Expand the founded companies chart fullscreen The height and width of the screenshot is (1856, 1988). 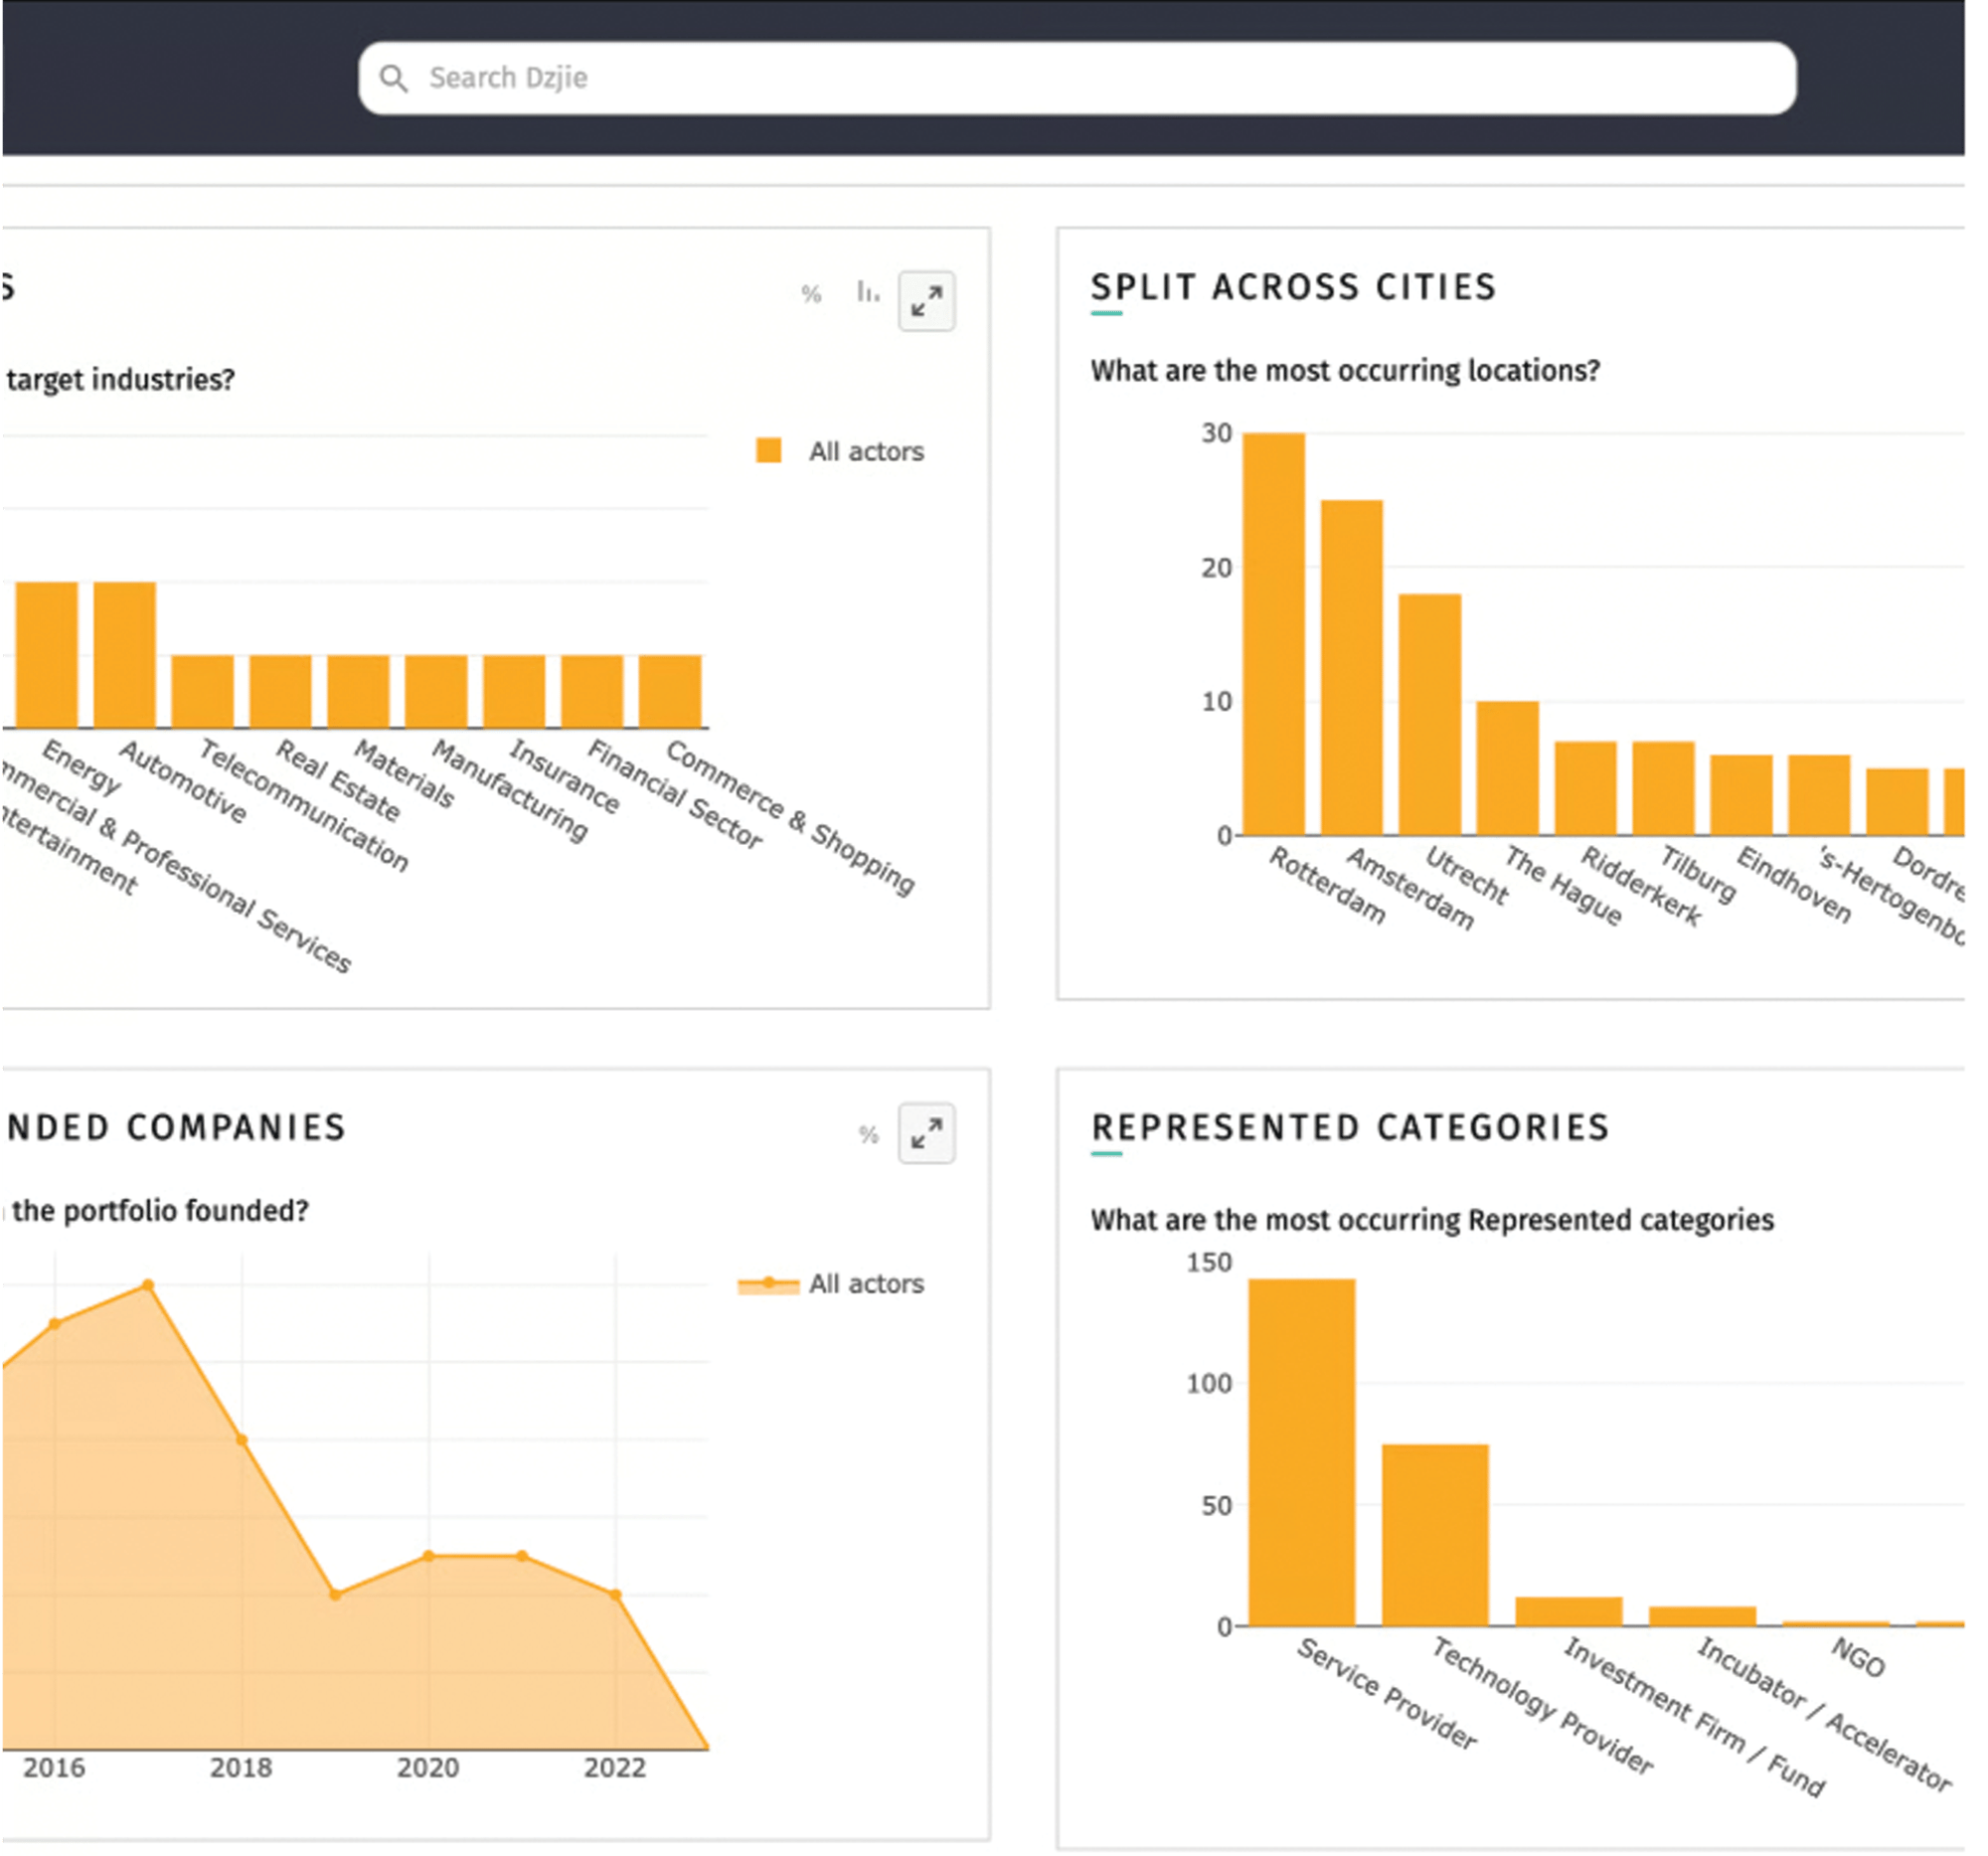coord(927,1133)
